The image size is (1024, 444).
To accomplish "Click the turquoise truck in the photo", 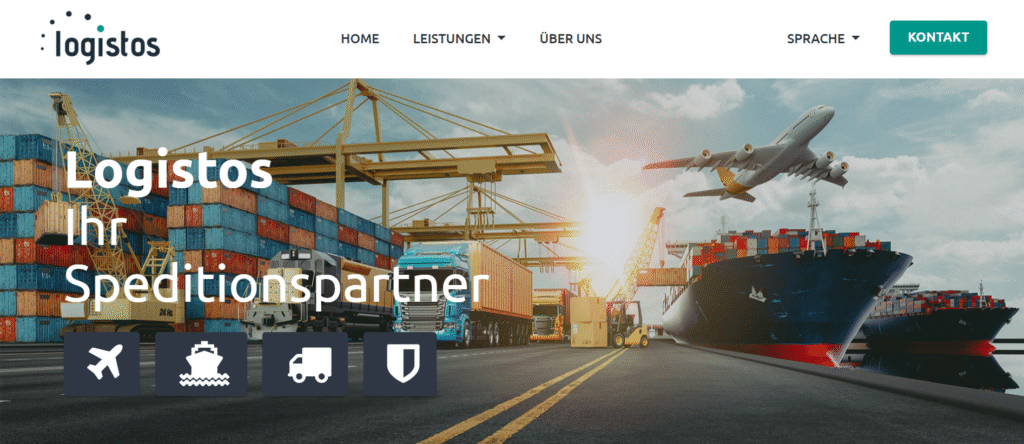I will tap(434, 294).
